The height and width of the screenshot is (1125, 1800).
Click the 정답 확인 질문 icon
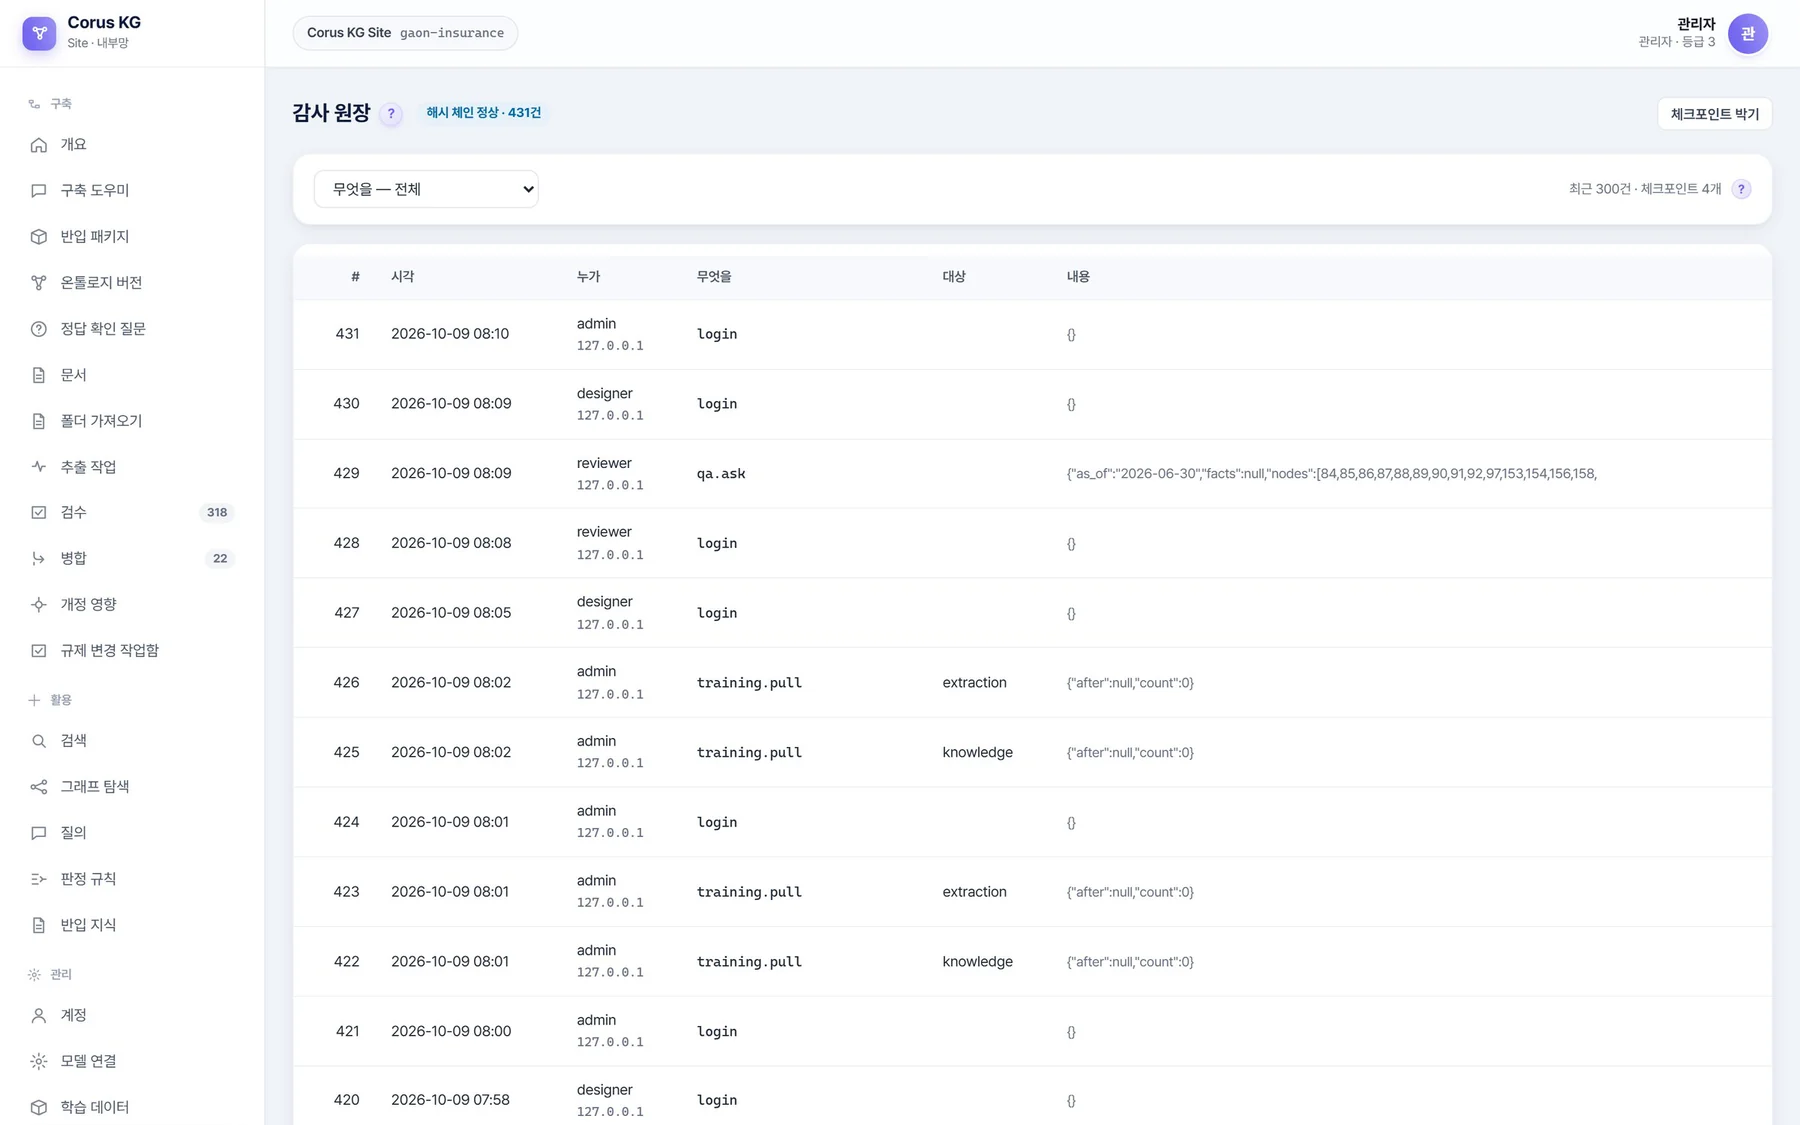click(39, 329)
